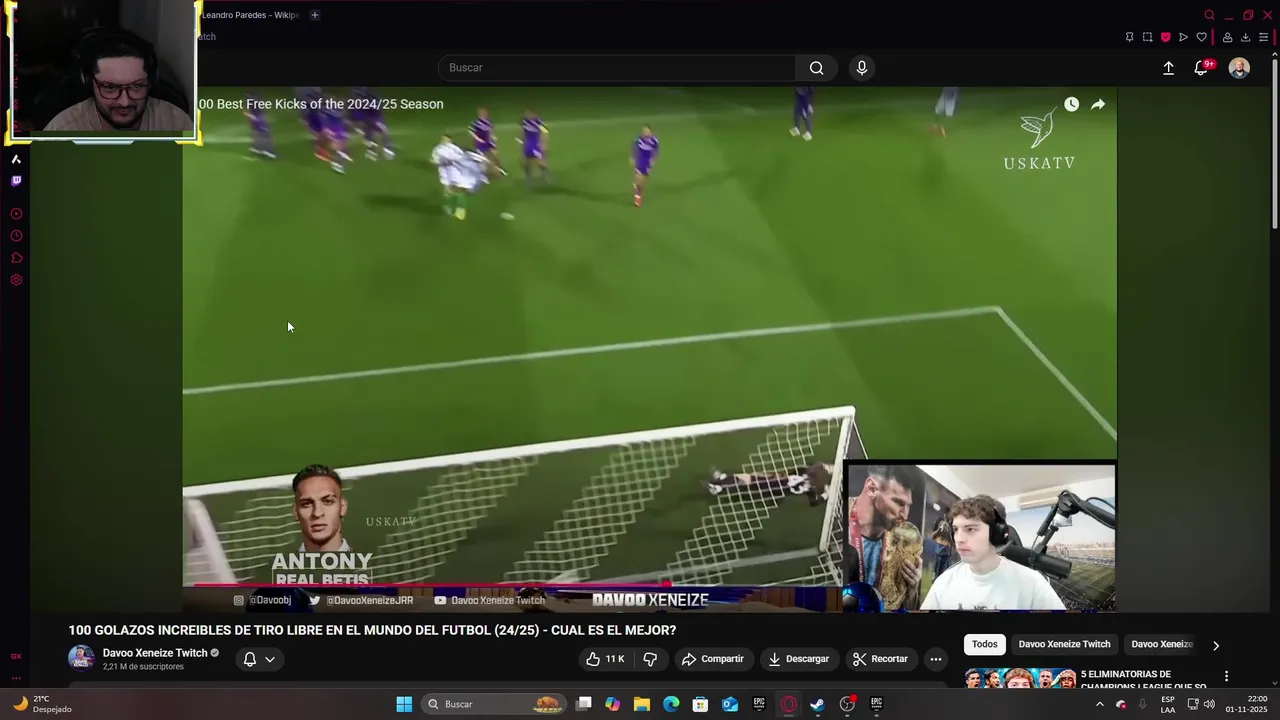Click the video title '100 Best Free Kicks of the 2024/25 Season'
This screenshot has height=720, width=1280.
pyautogui.click(x=320, y=104)
